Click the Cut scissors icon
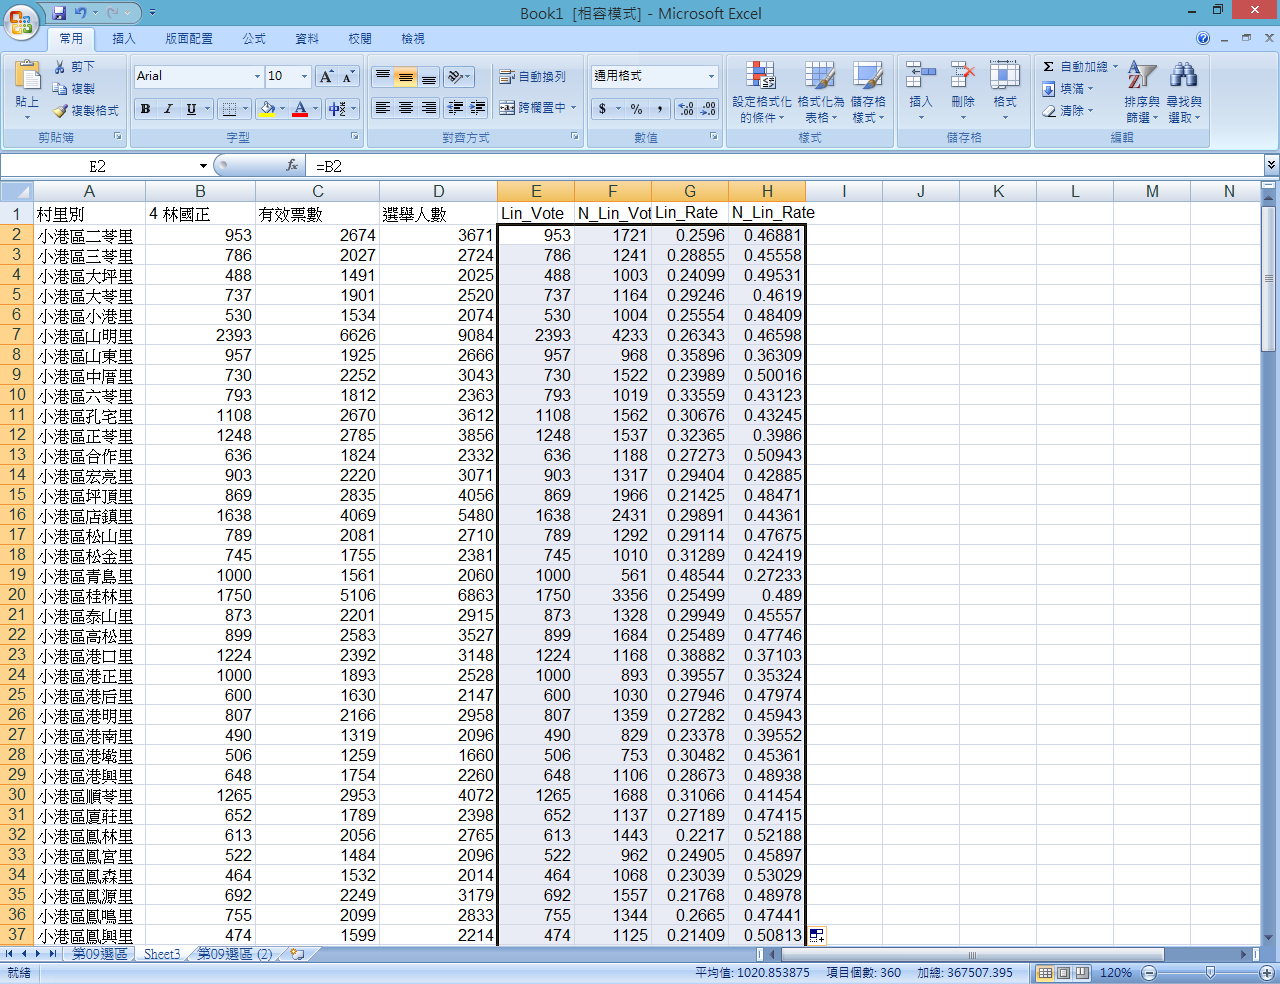 coord(61,67)
